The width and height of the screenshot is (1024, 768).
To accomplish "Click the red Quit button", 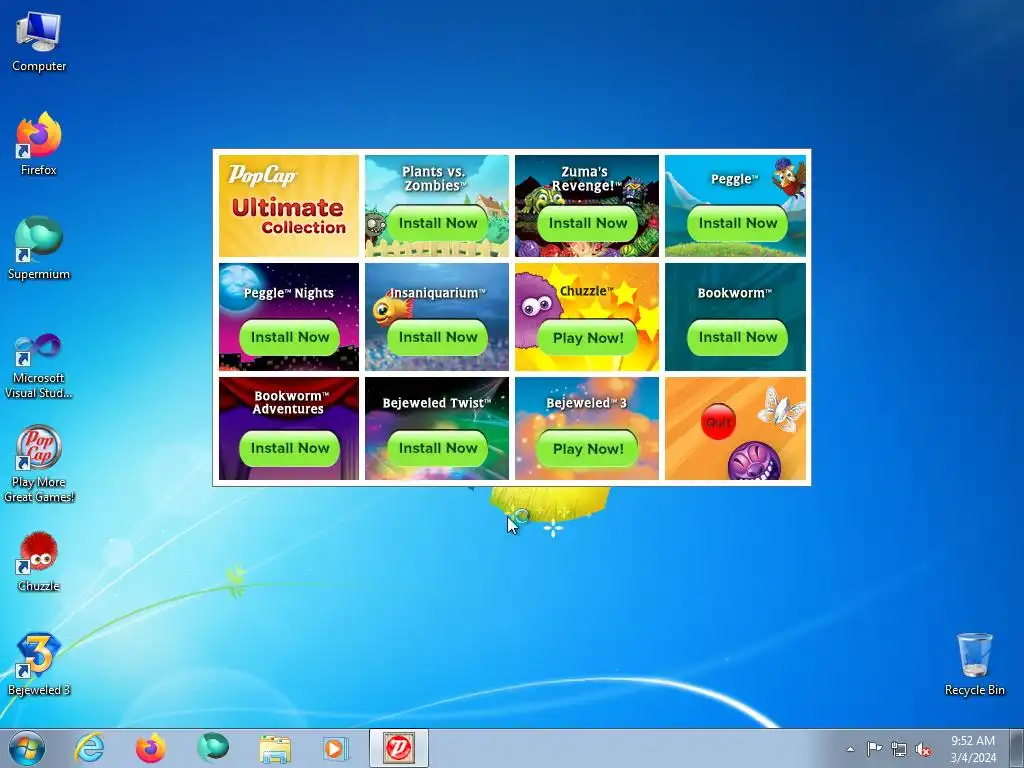I will click(x=718, y=422).
